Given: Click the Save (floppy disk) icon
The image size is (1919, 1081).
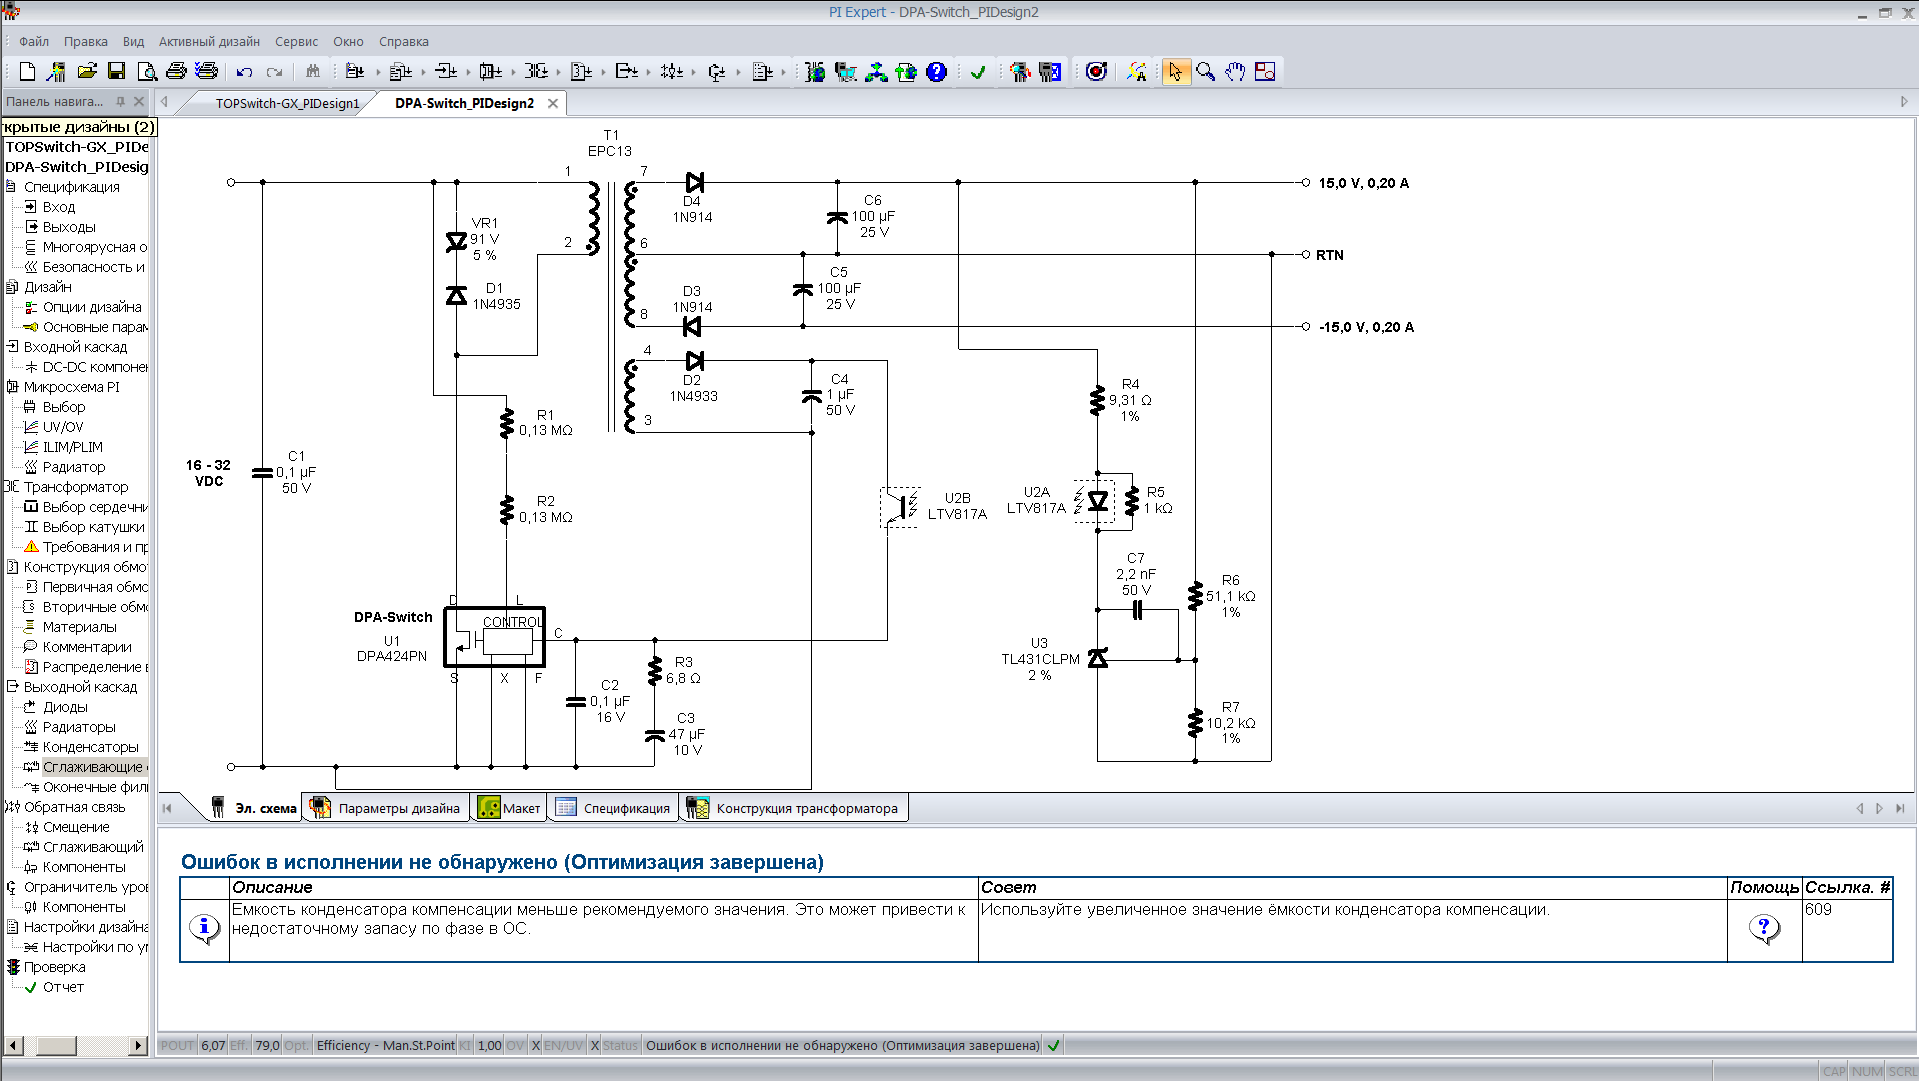Looking at the screenshot, I should pos(117,71).
